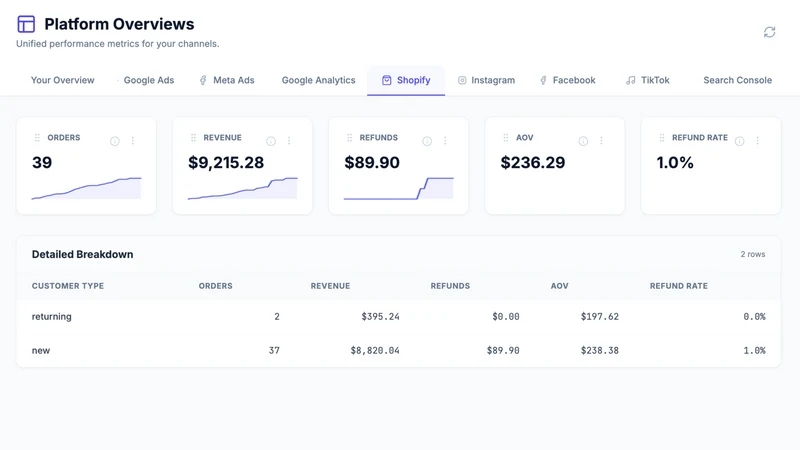Show info tooltip on Refunds card
Viewport: 800px width, 450px height.
427,141
